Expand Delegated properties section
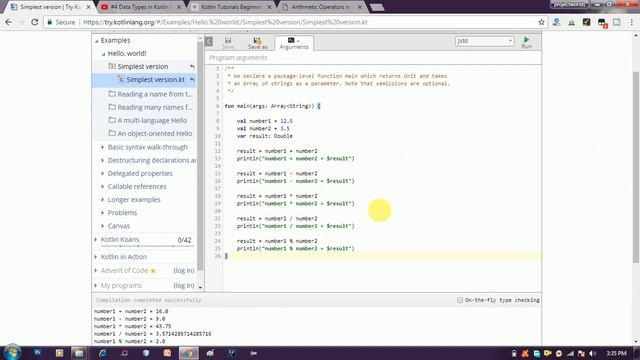Screen dimensions: 640x360 [x=102, y=173]
